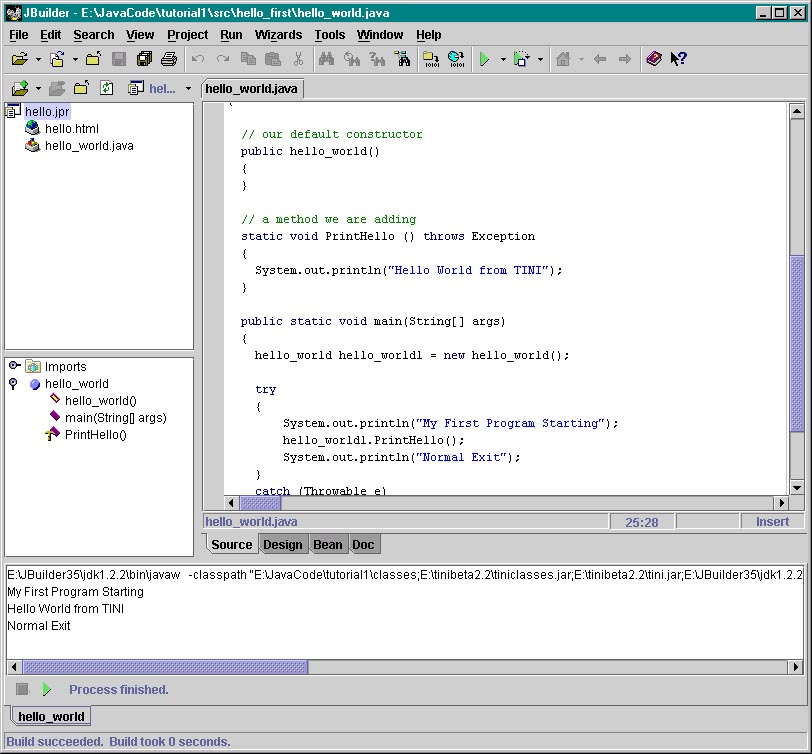
Task: Activate the context-sensitive Help arrow icon
Action: click(x=676, y=59)
